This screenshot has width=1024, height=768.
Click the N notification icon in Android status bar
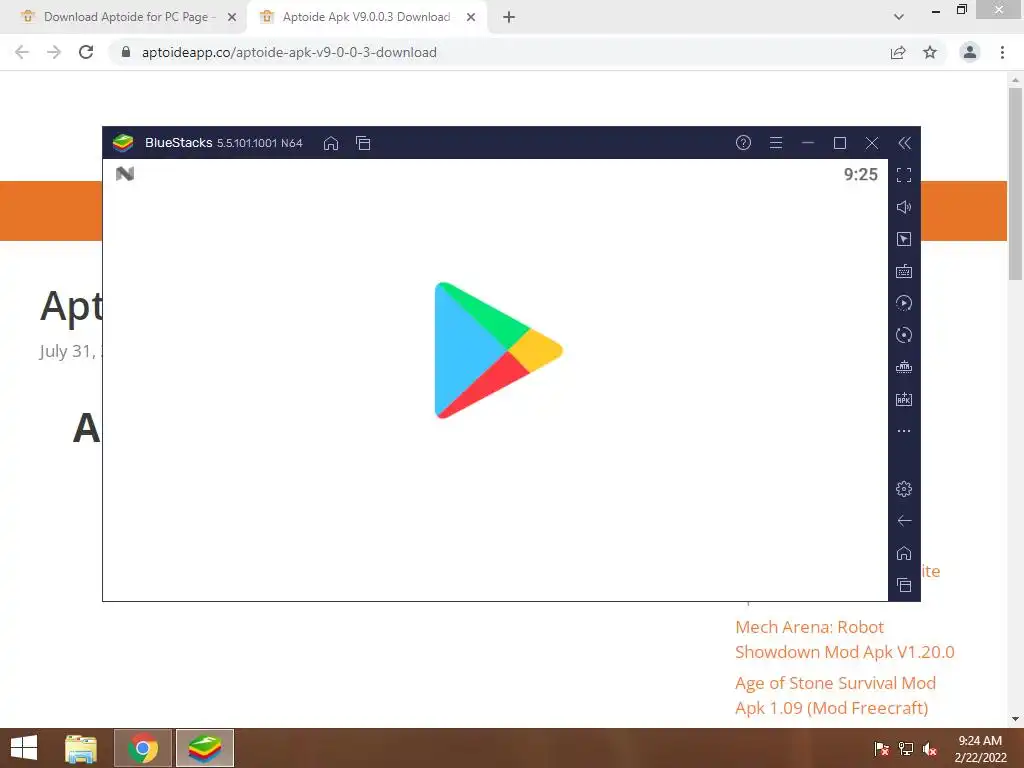[x=125, y=174]
